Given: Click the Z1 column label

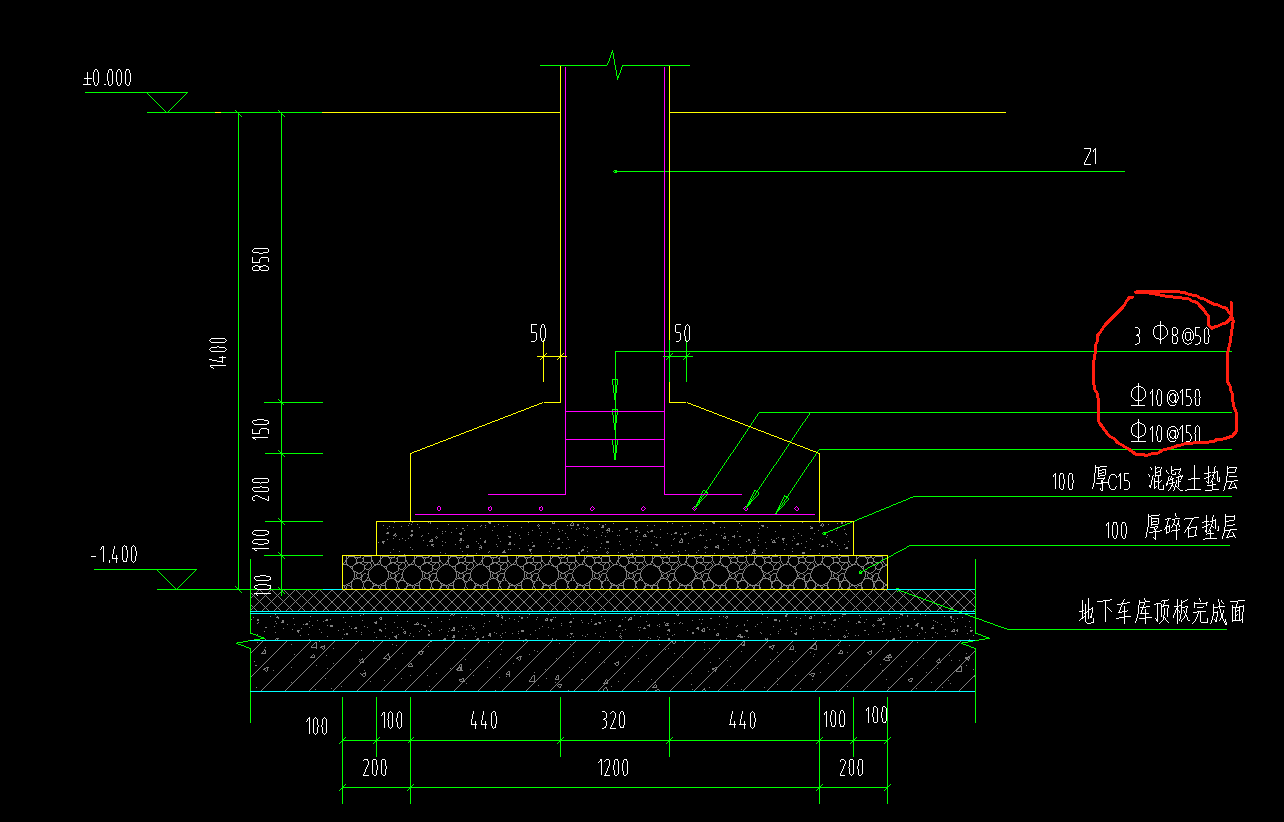Looking at the screenshot, I should point(1091,157).
